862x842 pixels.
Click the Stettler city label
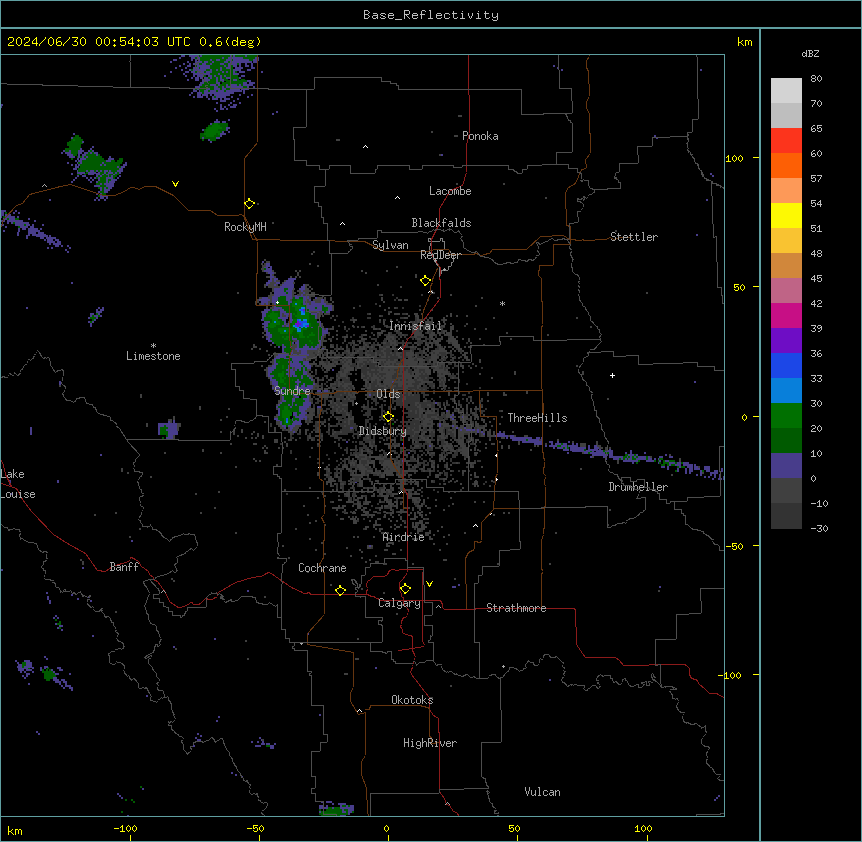[634, 237]
